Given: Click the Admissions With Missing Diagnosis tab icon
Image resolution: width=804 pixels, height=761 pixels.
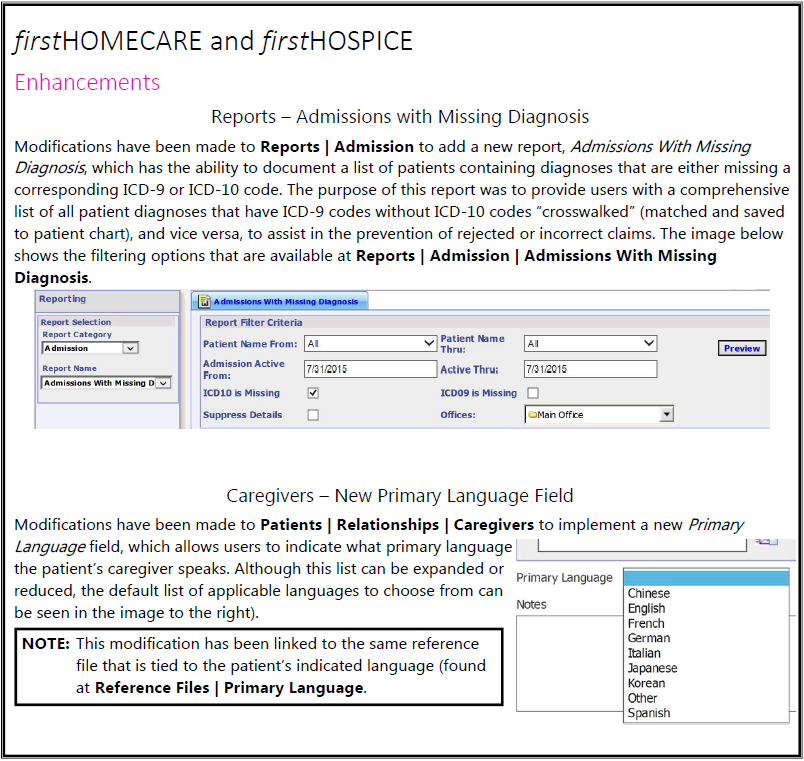Looking at the screenshot, I should (x=204, y=301).
